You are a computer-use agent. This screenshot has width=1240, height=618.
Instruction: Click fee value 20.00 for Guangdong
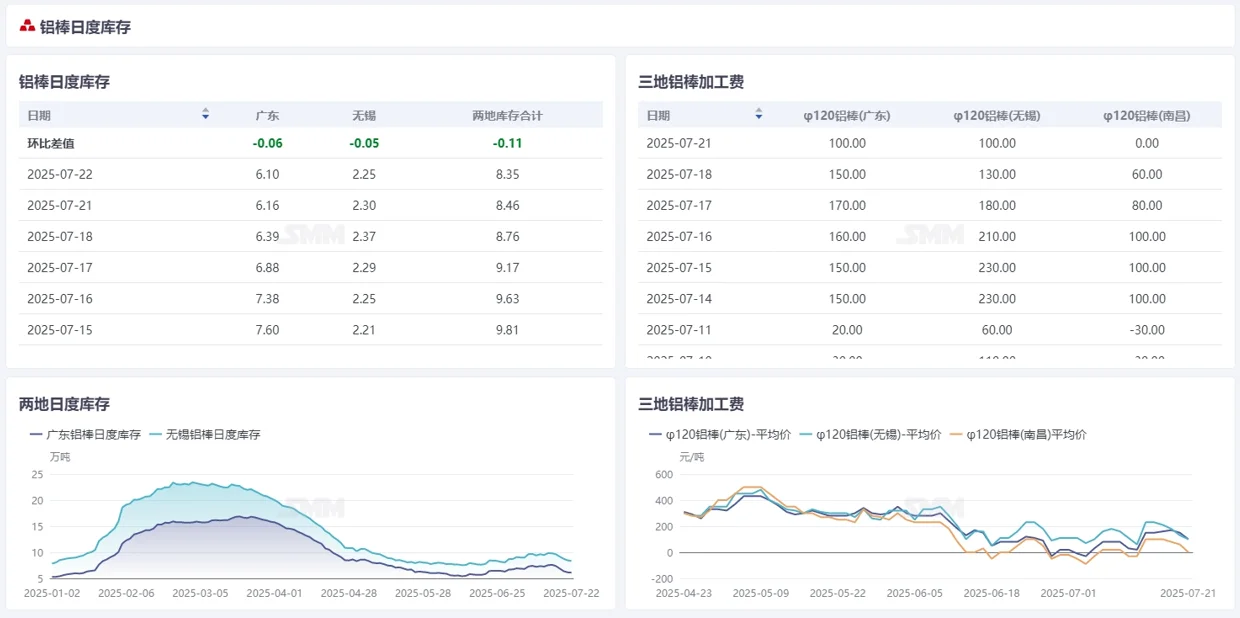(847, 329)
